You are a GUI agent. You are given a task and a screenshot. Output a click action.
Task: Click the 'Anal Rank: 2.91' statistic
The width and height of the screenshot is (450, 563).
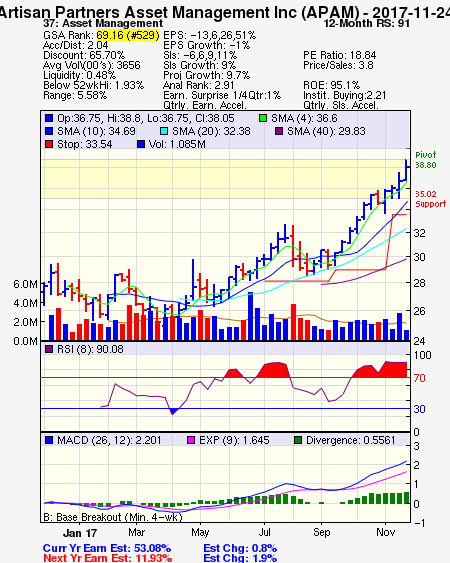tap(199, 85)
